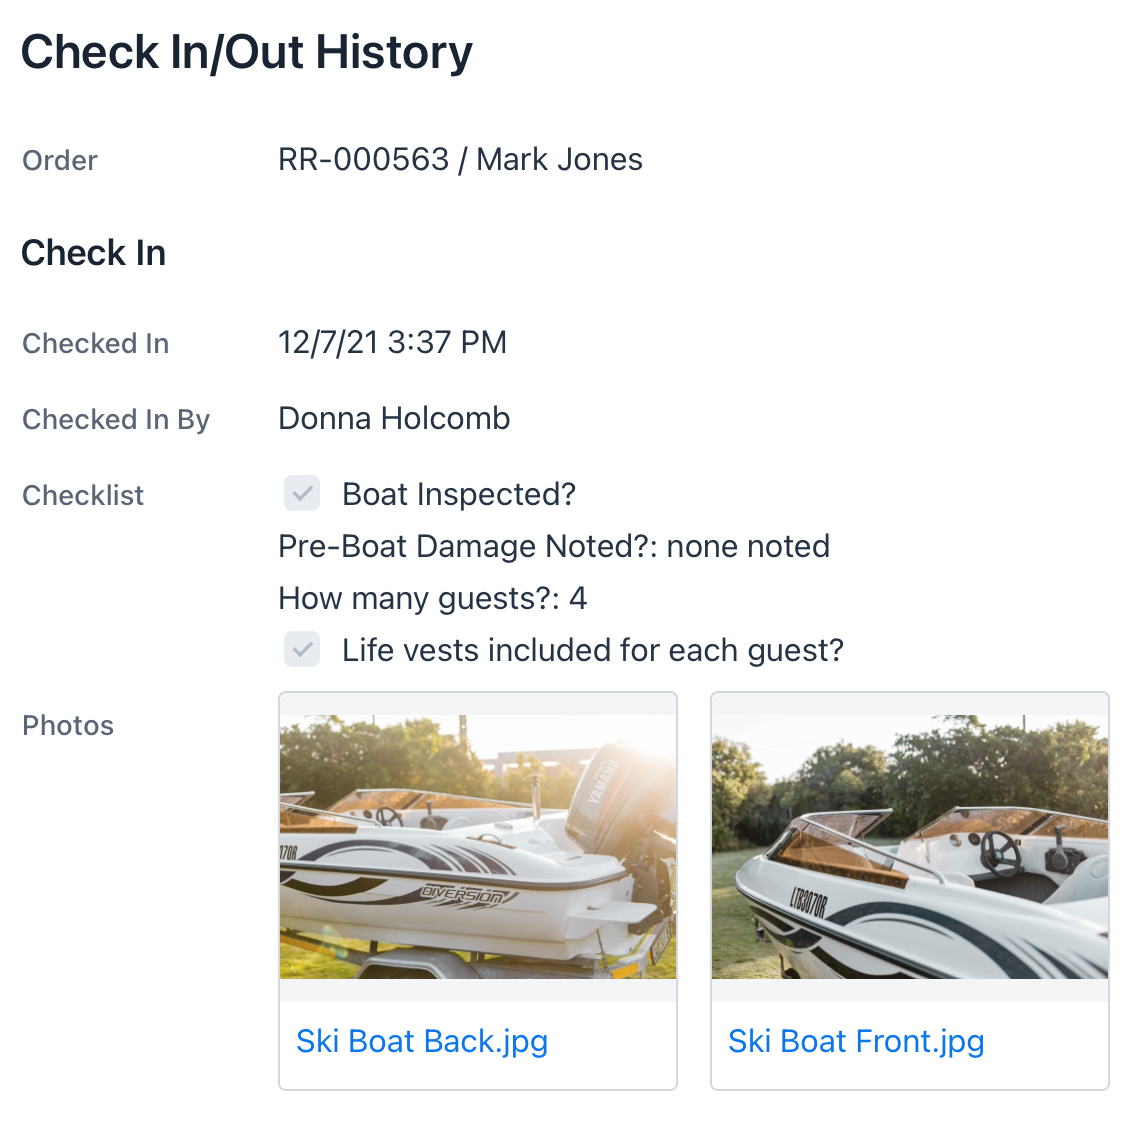
Task: Click the Check In/Out History heading
Action: (x=247, y=52)
